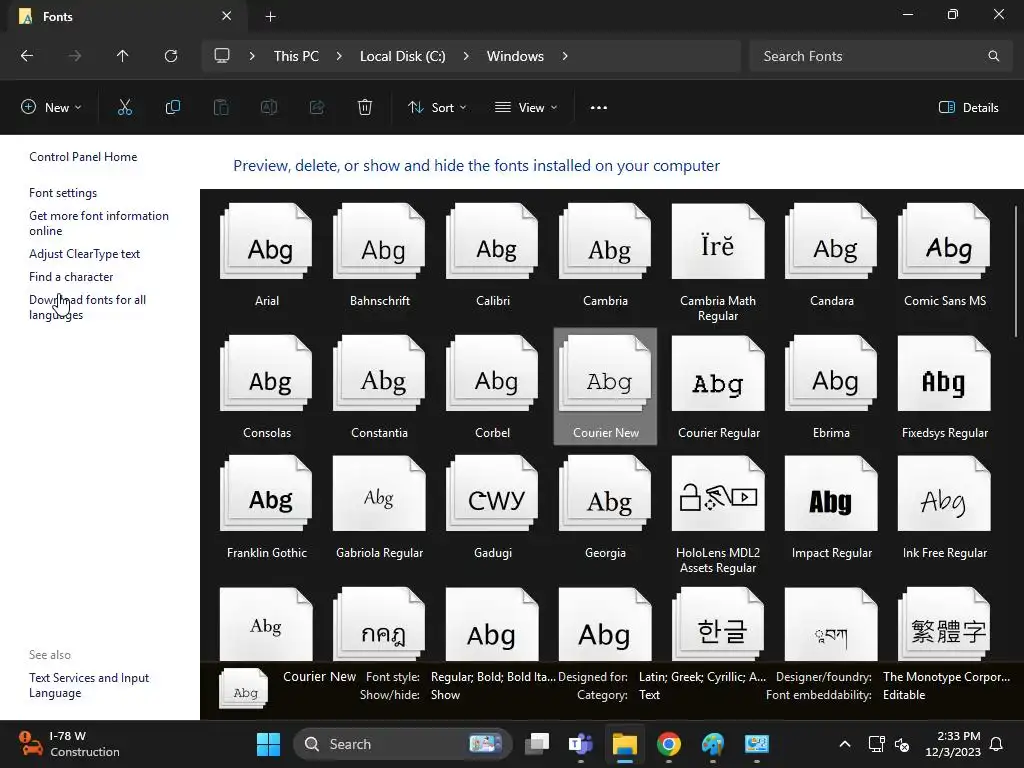This screenshot has width=1024, height=768.
Task: Select Courier Regular font
Action: [718, 387]
